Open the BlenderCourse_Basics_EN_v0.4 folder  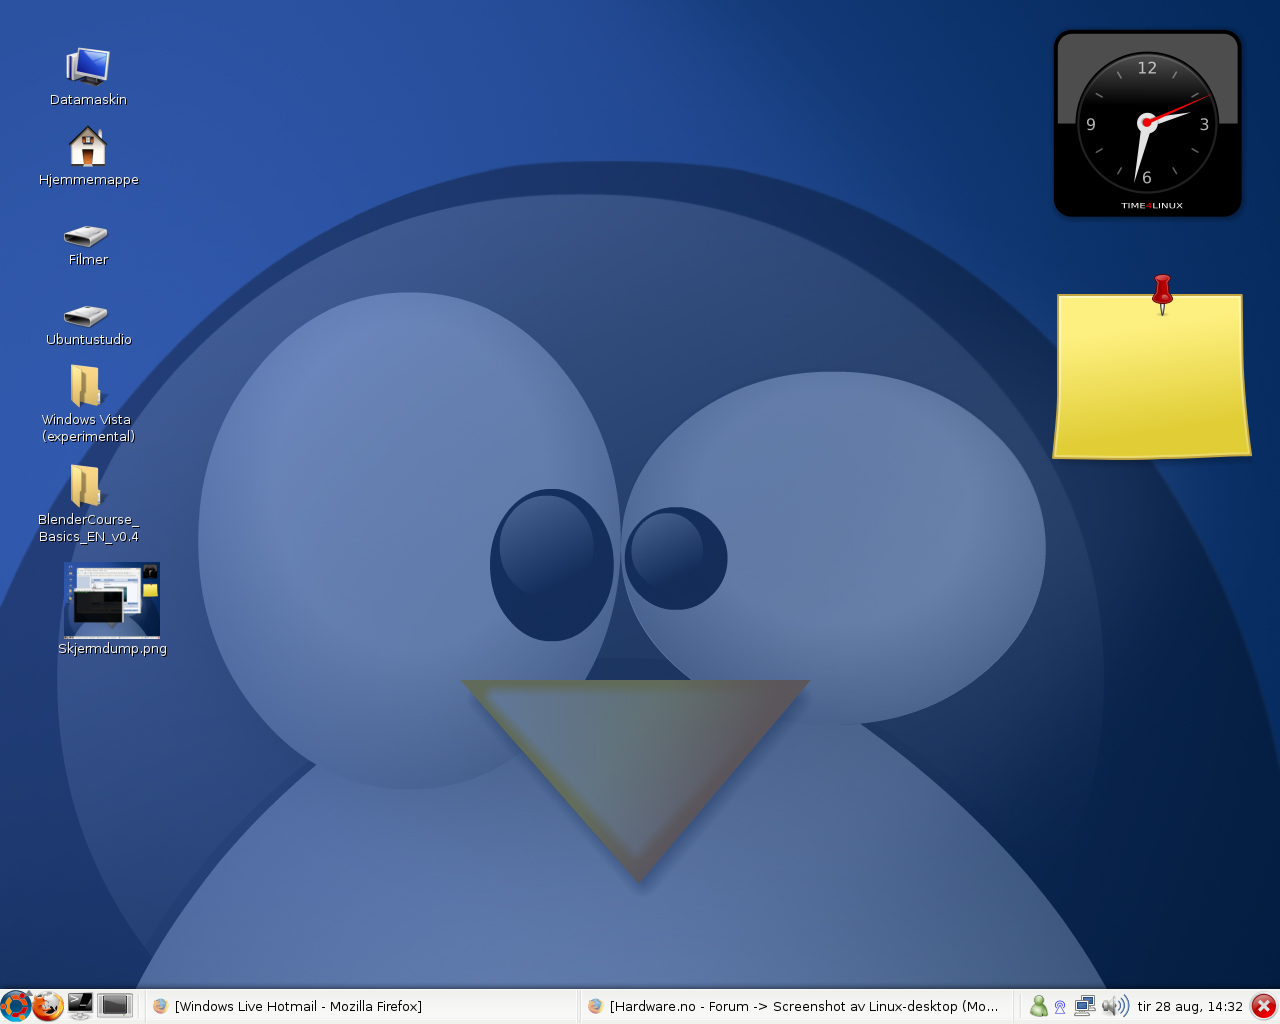(86, 486)
